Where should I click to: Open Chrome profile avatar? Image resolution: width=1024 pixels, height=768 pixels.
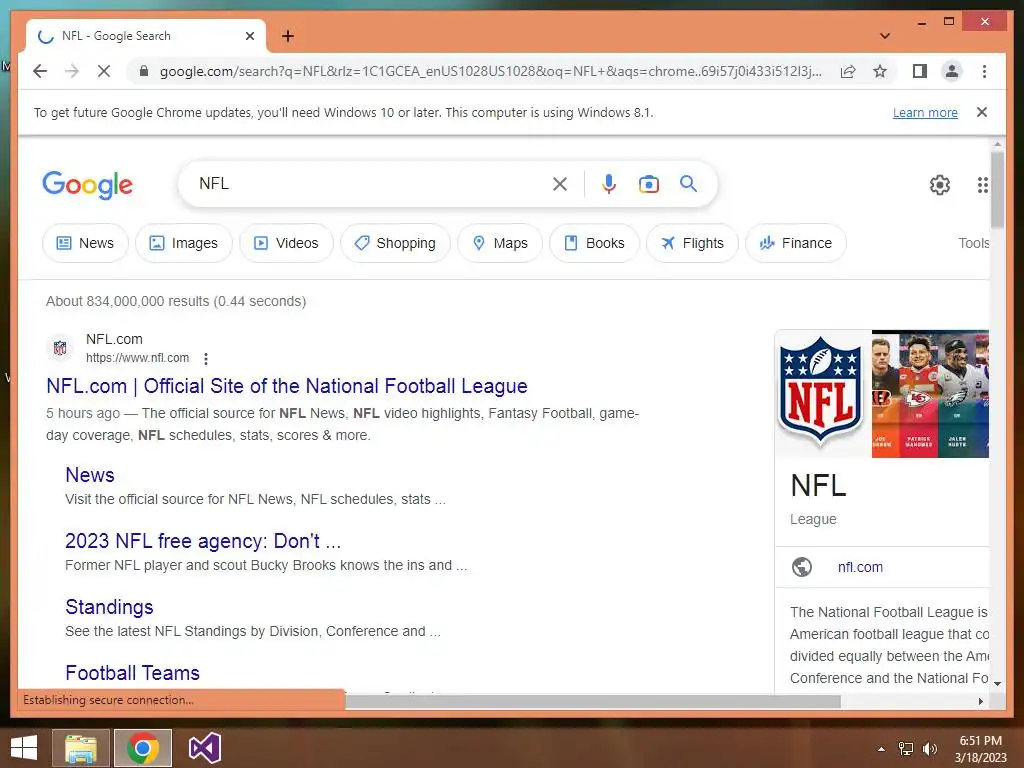coord(952,71)
